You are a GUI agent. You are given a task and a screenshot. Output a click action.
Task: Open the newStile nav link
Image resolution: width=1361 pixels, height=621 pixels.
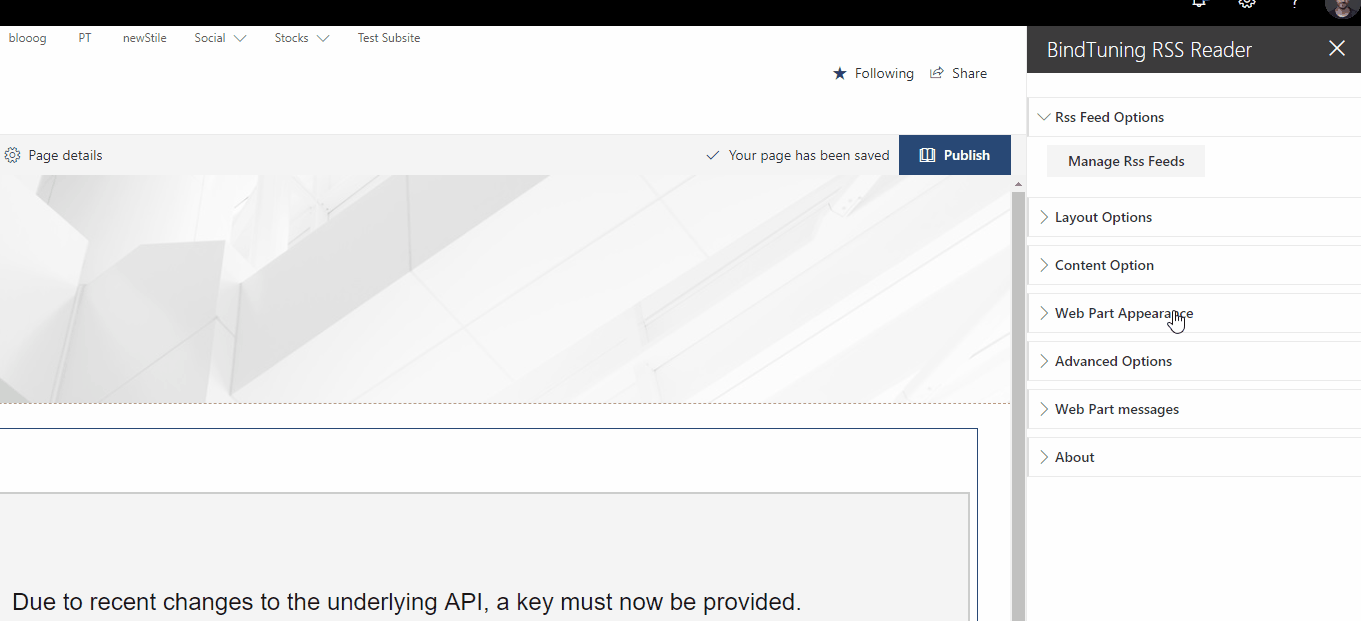click(145, 38)
